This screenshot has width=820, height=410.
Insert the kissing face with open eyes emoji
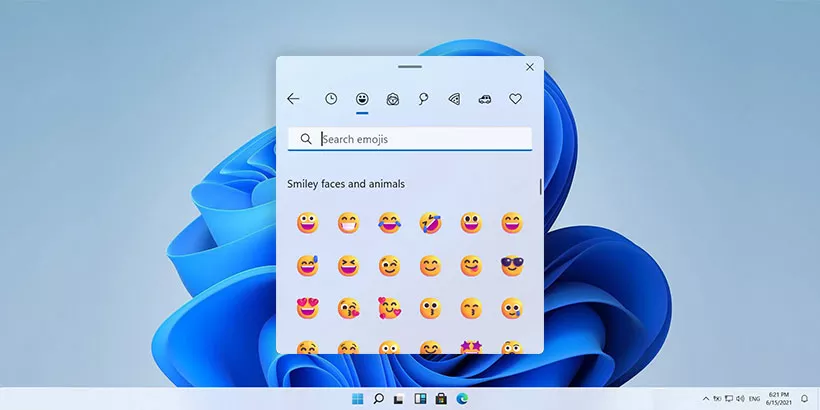pyautogui.click(x=430, y=309)
